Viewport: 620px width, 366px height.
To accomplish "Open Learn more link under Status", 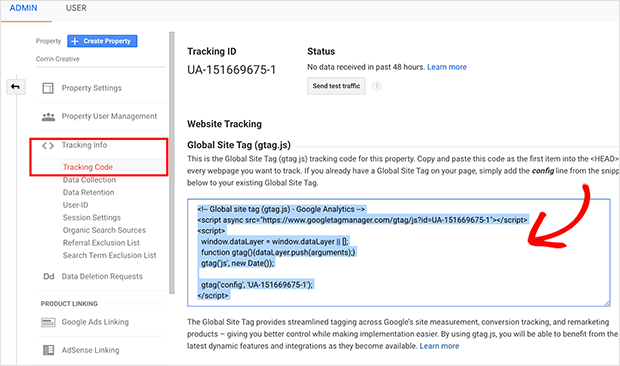I will [447, 67].
